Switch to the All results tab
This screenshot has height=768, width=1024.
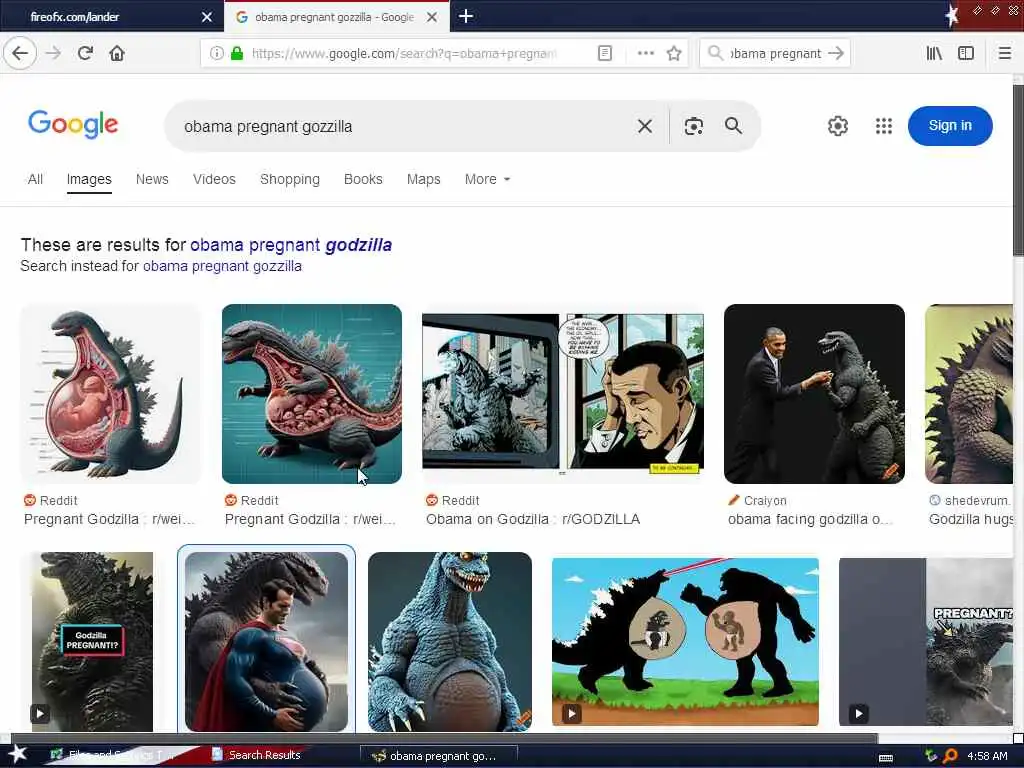click(35, 179)
